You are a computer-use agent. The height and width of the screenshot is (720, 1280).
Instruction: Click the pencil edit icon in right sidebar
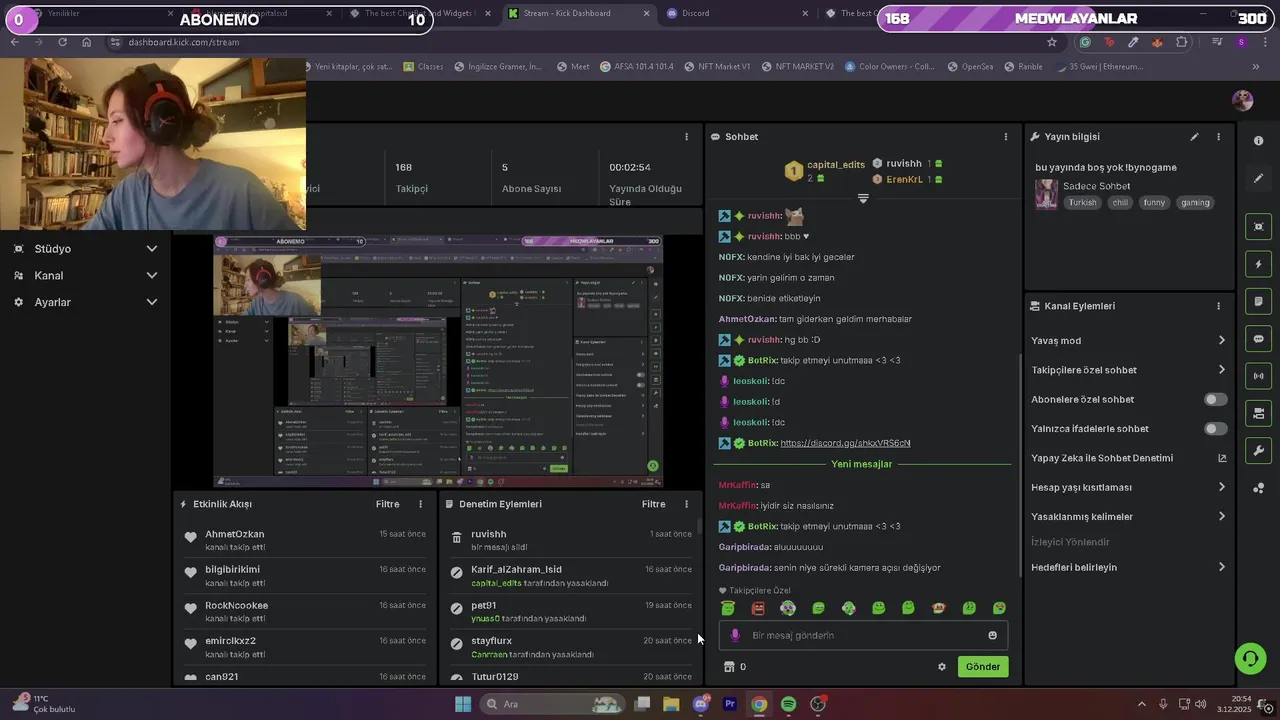pos(1258,178)
